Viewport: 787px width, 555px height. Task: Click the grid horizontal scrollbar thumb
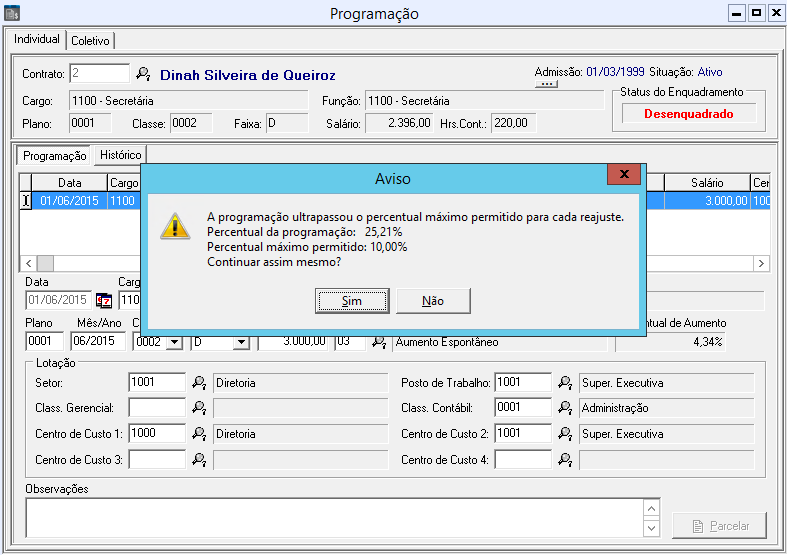pos(46,263)
